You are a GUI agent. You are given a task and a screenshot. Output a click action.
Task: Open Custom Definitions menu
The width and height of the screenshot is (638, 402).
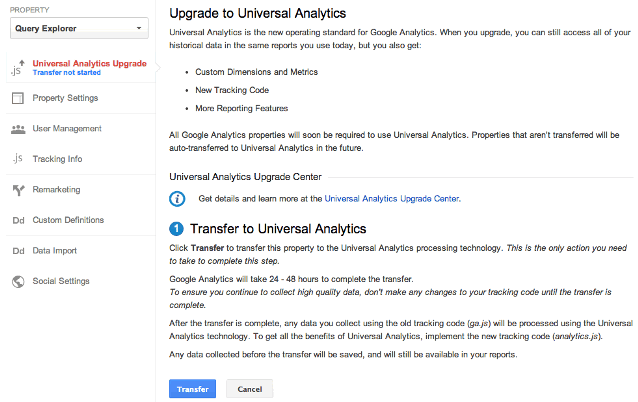[68, 220]
